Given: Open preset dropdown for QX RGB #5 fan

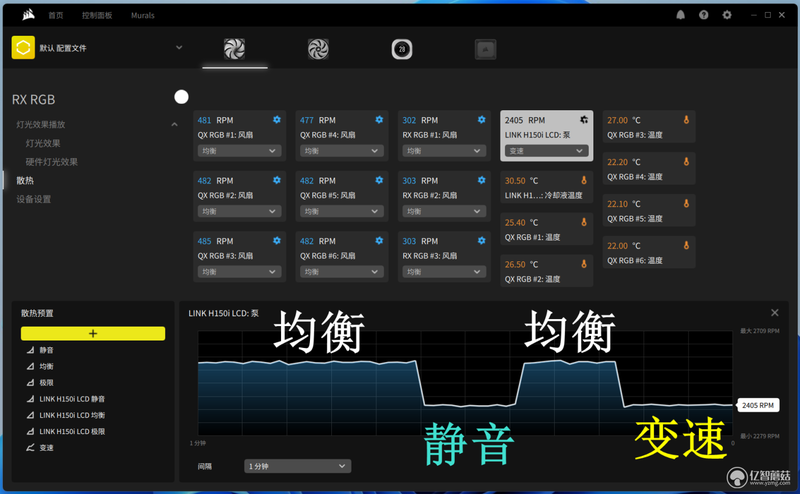Looking at the screenshot, I should 342,211.
